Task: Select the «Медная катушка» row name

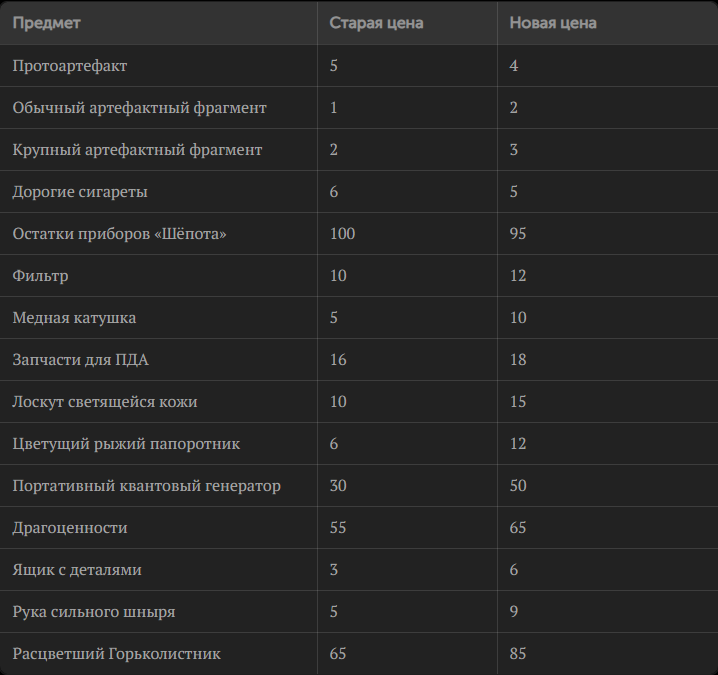Action: point(74,318)
